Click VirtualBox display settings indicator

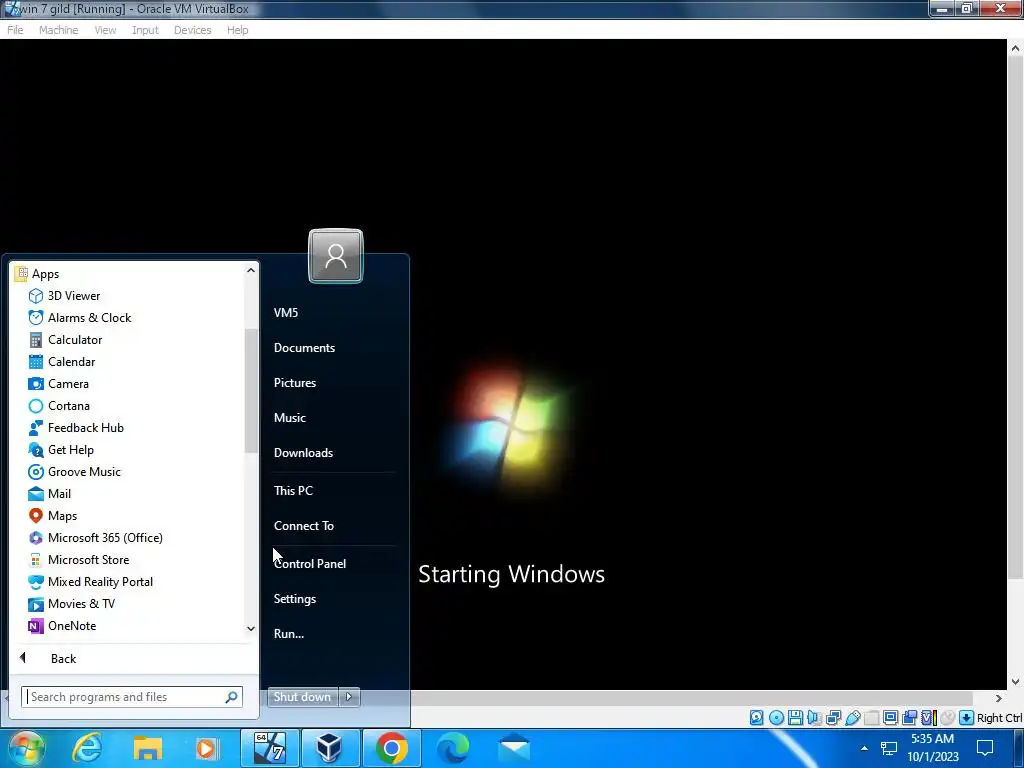(x=890, y=718)
